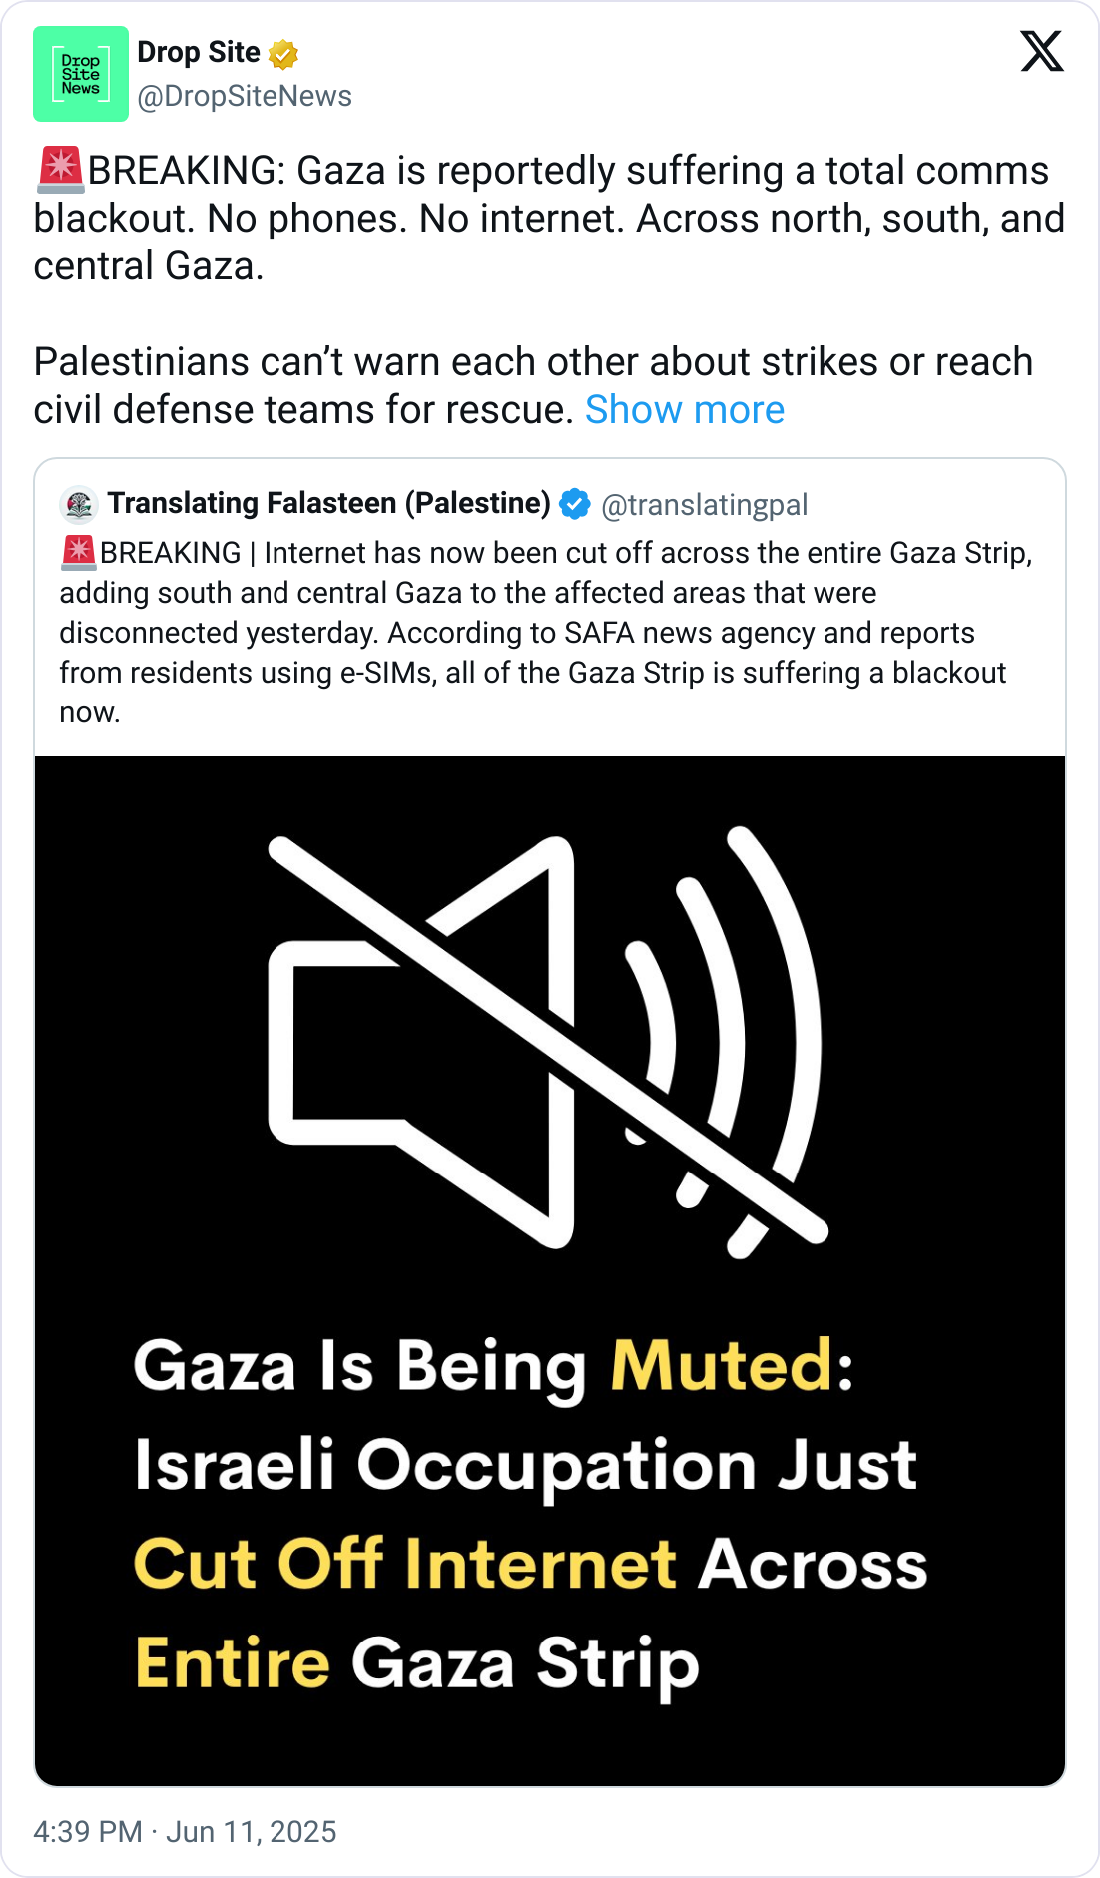Click Translating Falasteen's blue verified checkmark
Screen dimensions: 1100x1878
pyautogui.click(x=575, y=505)
